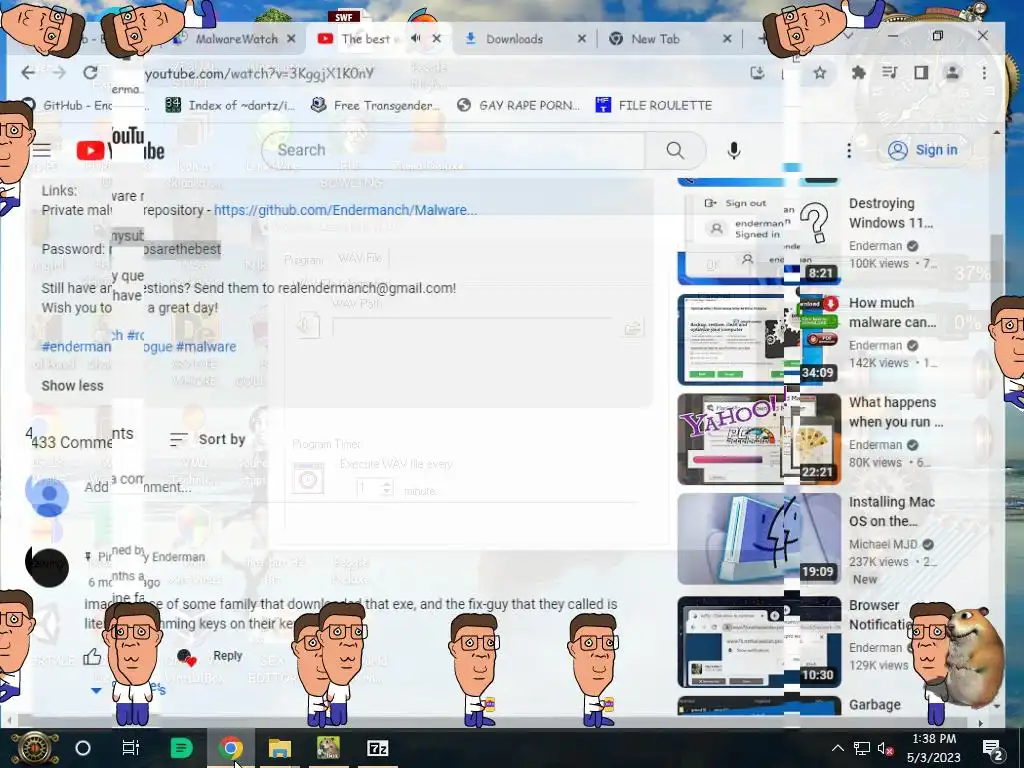Close the MalwareWatch tab
Image resolution: width=1024 pixels, height=768 pixels.
(291, 39)
